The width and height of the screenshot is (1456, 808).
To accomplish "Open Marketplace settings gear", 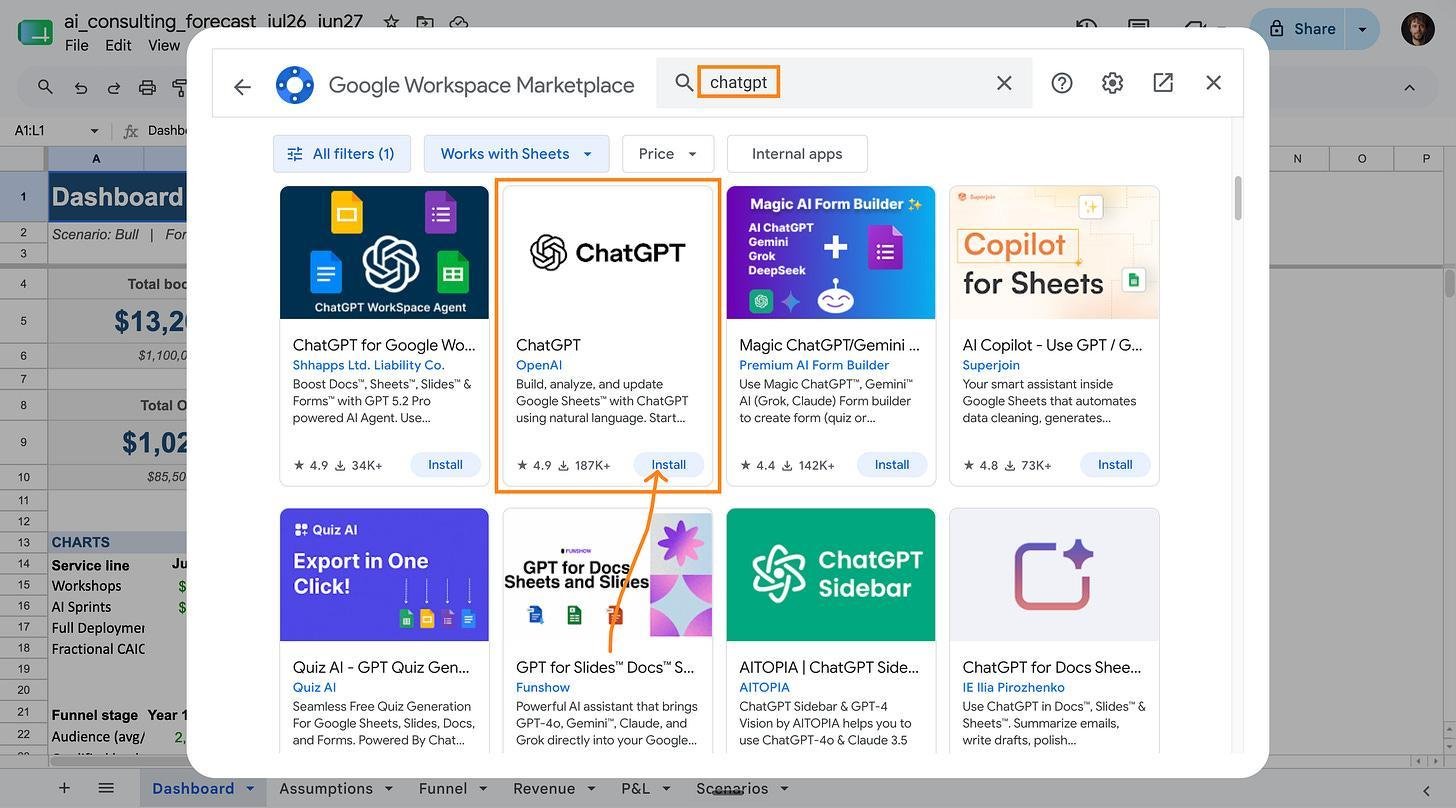I will click(x=1112, y=83).
